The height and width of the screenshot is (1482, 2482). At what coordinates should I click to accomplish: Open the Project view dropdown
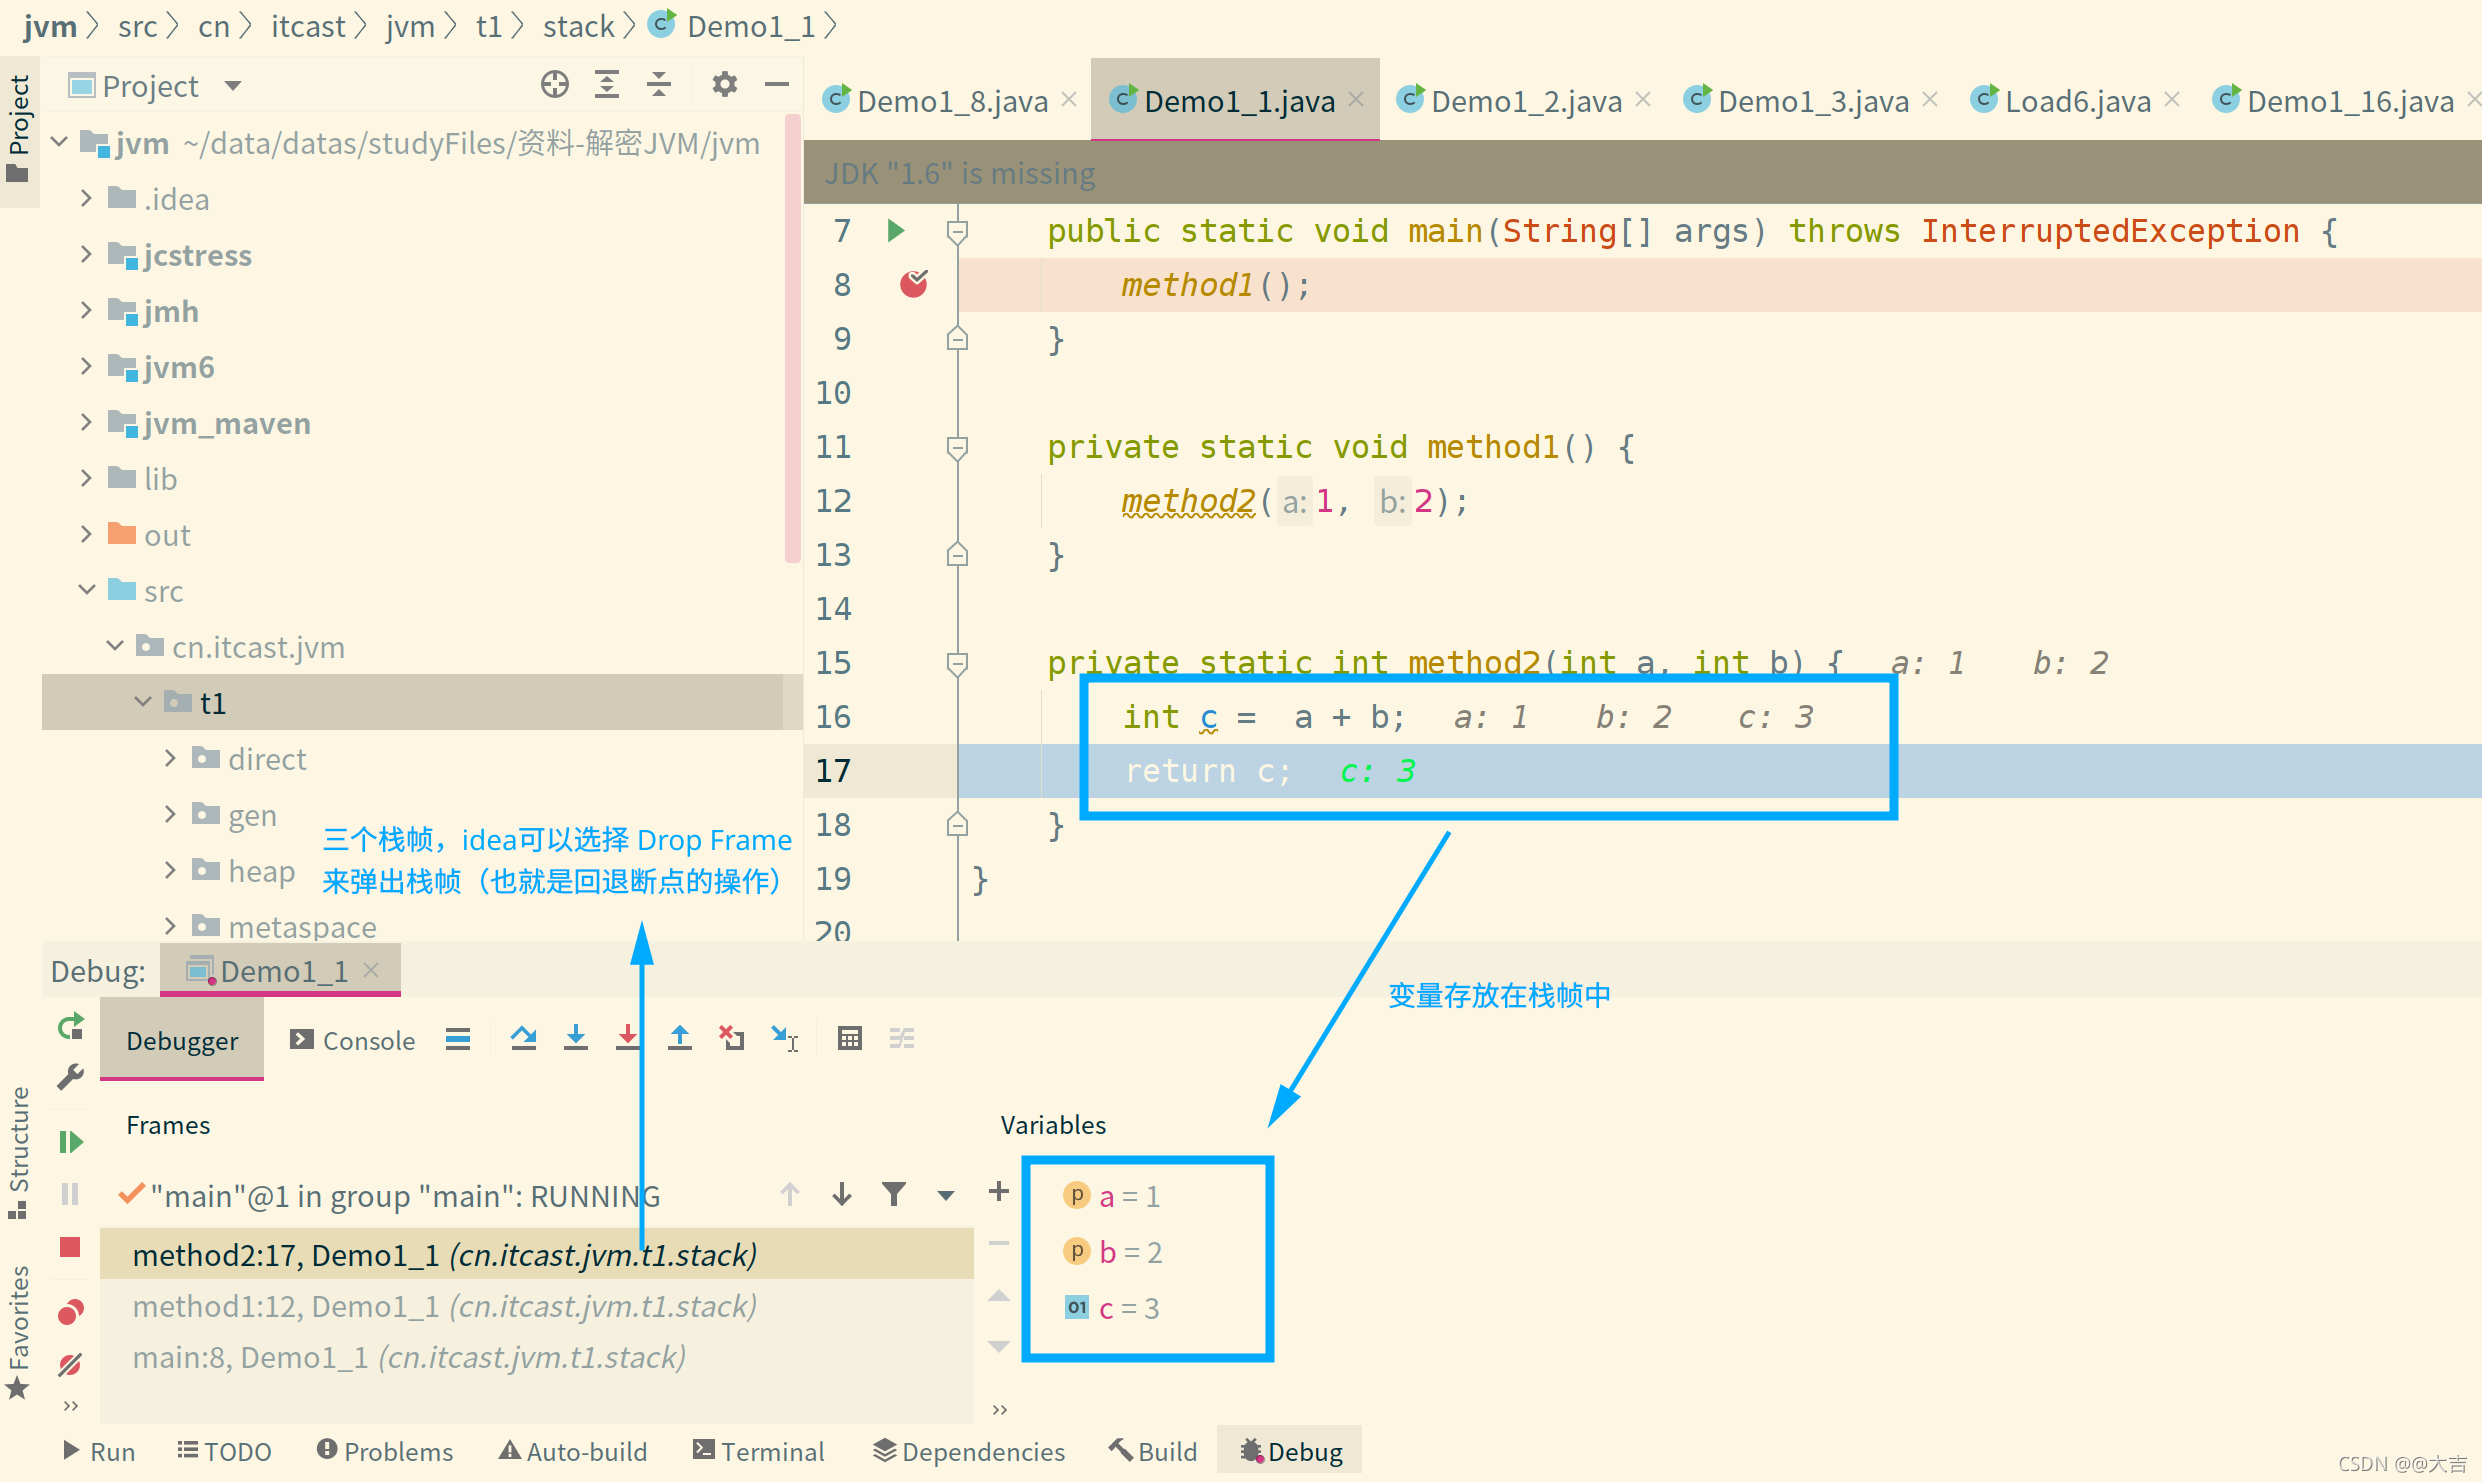coord(233,86)
